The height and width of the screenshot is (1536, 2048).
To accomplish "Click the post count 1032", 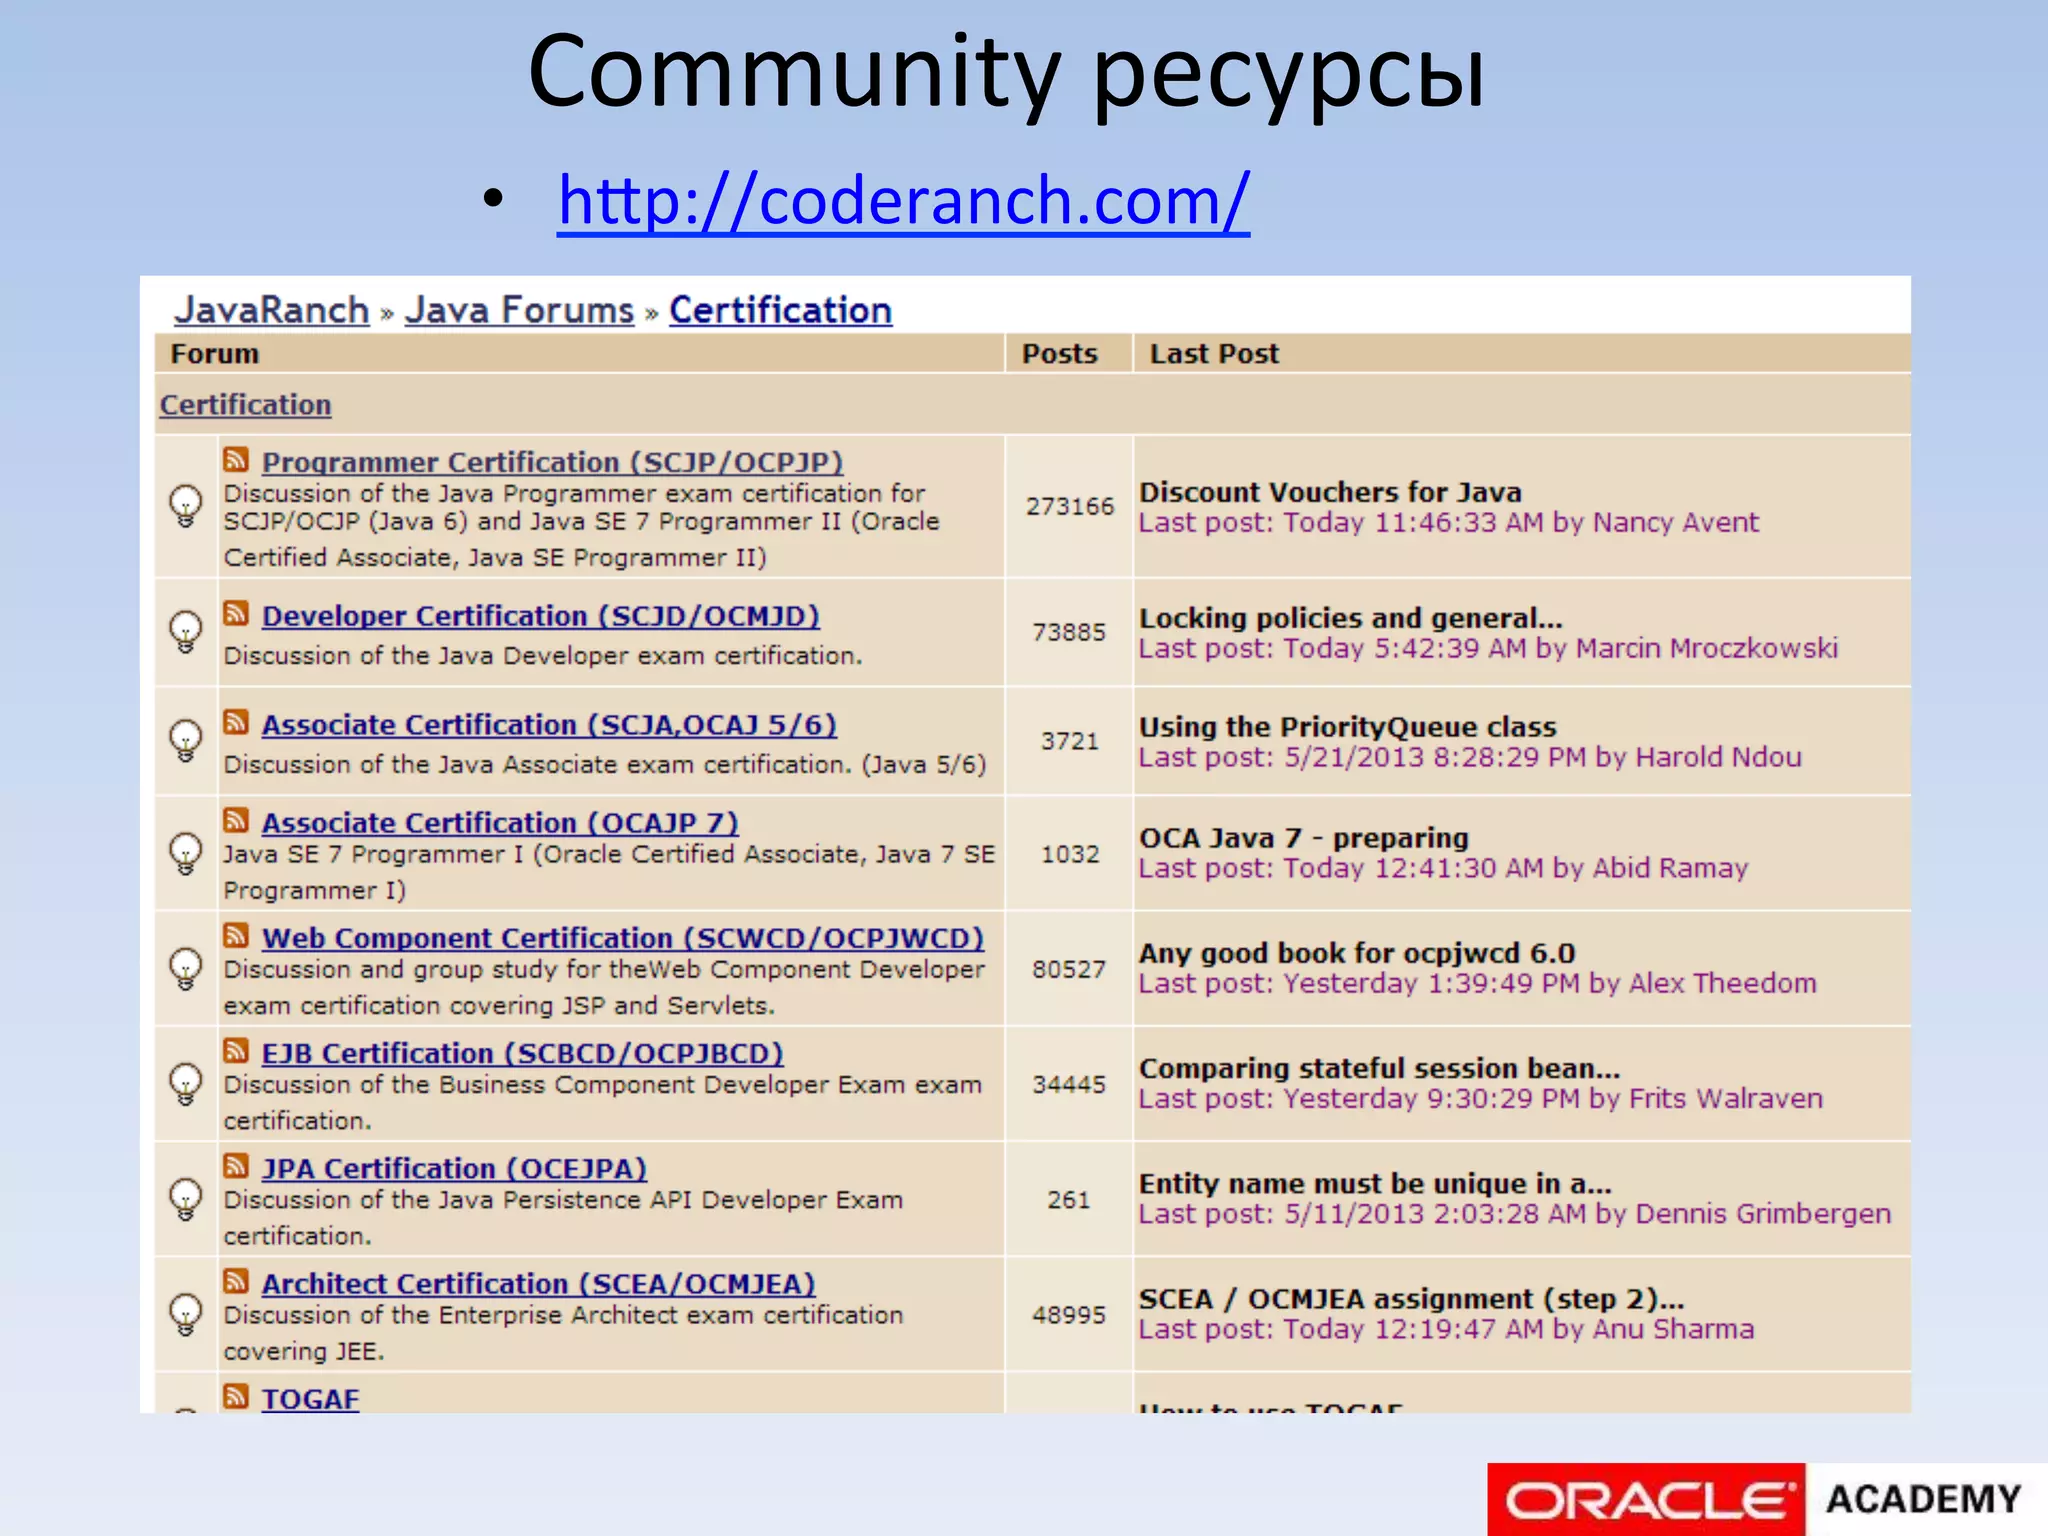I will pos(1070,854).
